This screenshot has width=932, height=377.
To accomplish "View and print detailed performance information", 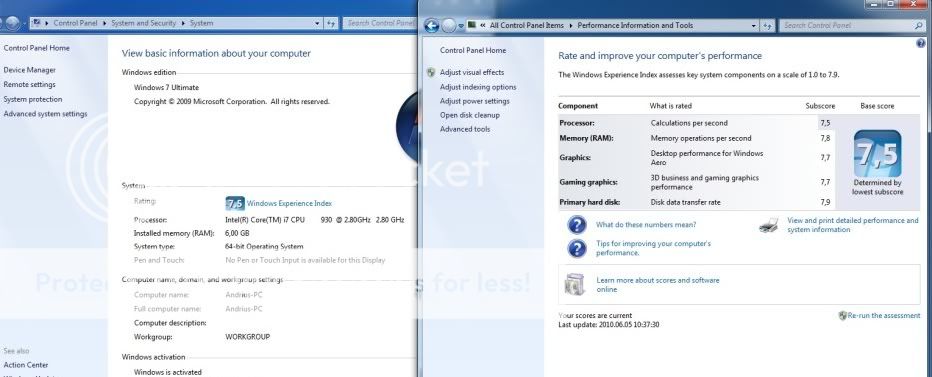I will point(852,225).
